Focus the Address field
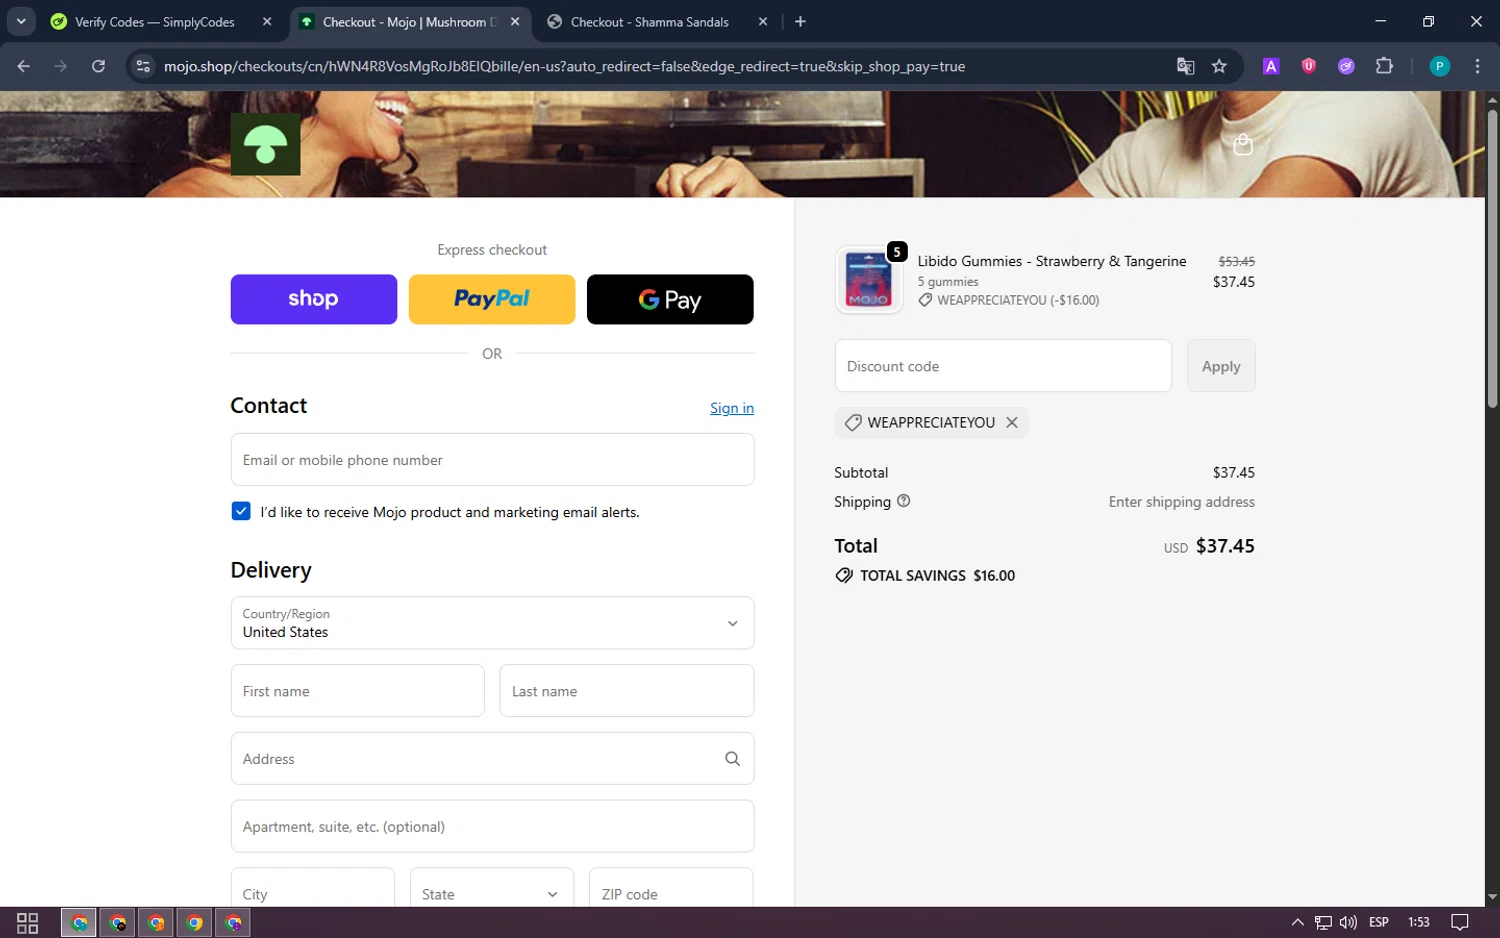The image size is (1500, 938). 492,759
